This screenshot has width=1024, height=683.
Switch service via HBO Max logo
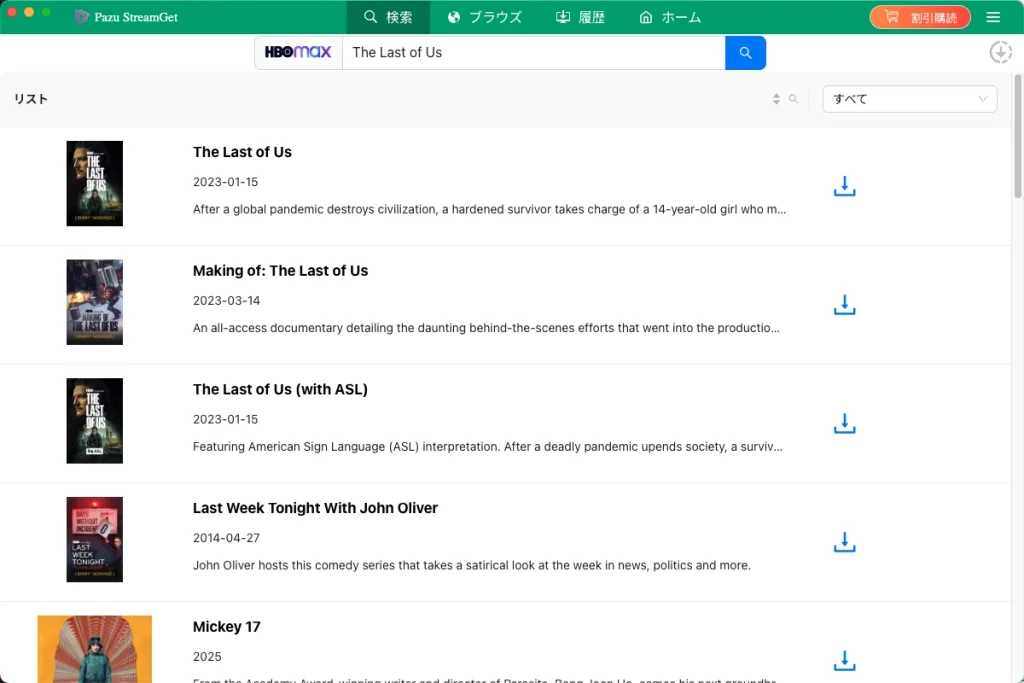[298, 52]
